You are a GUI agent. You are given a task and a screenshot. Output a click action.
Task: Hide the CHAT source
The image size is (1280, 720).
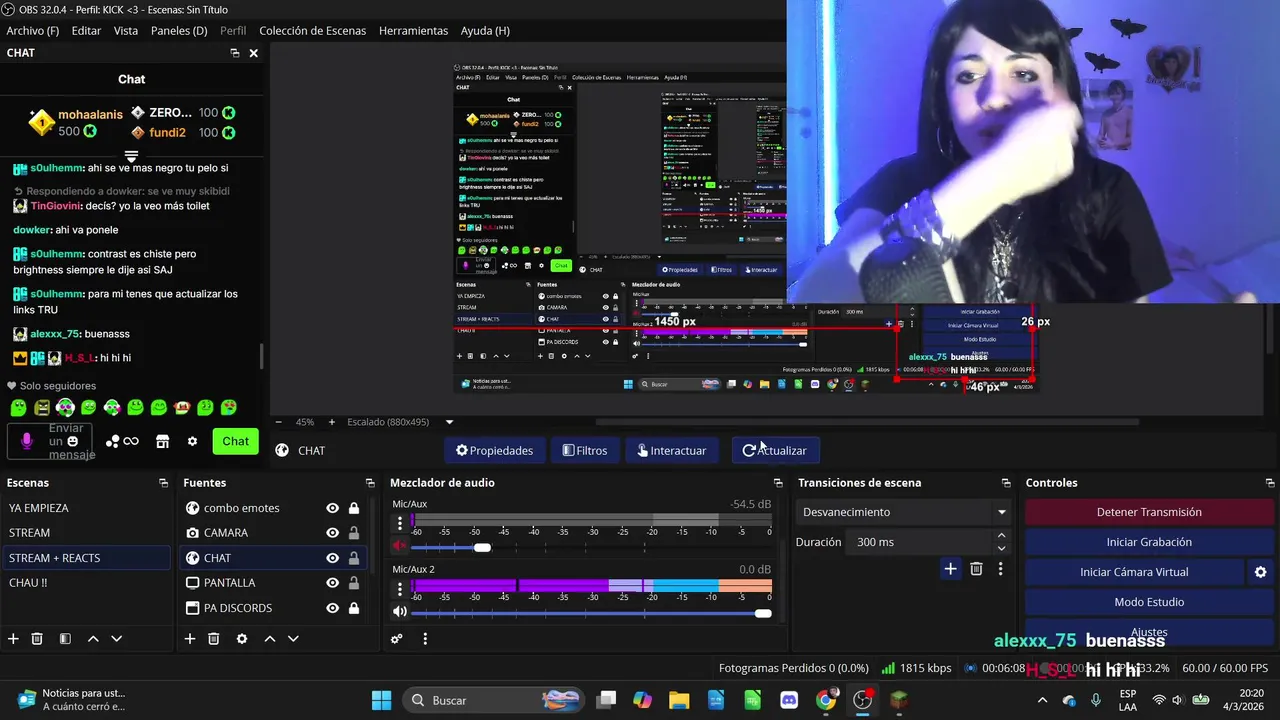332,558
